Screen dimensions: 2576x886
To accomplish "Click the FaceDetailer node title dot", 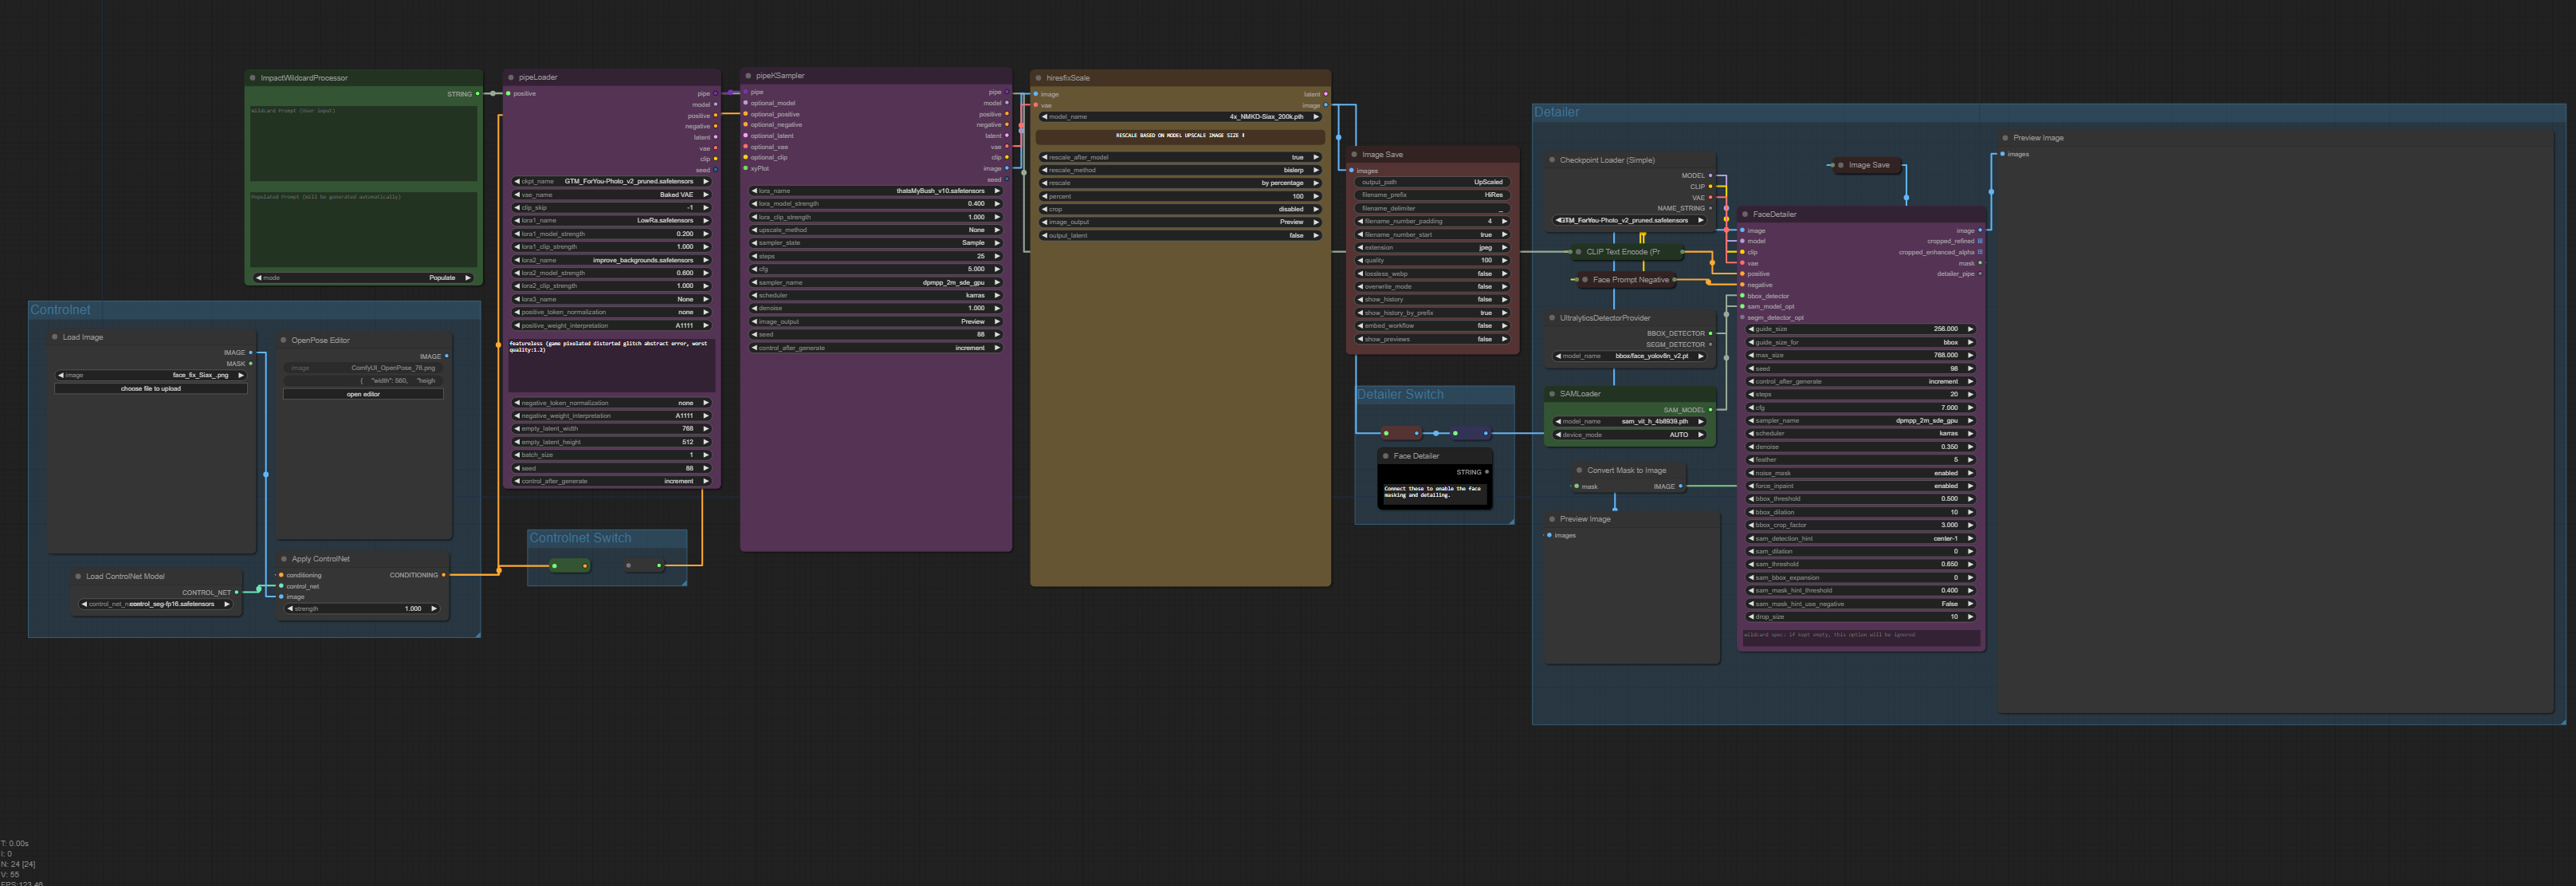I will click(x=1745, y=214).
